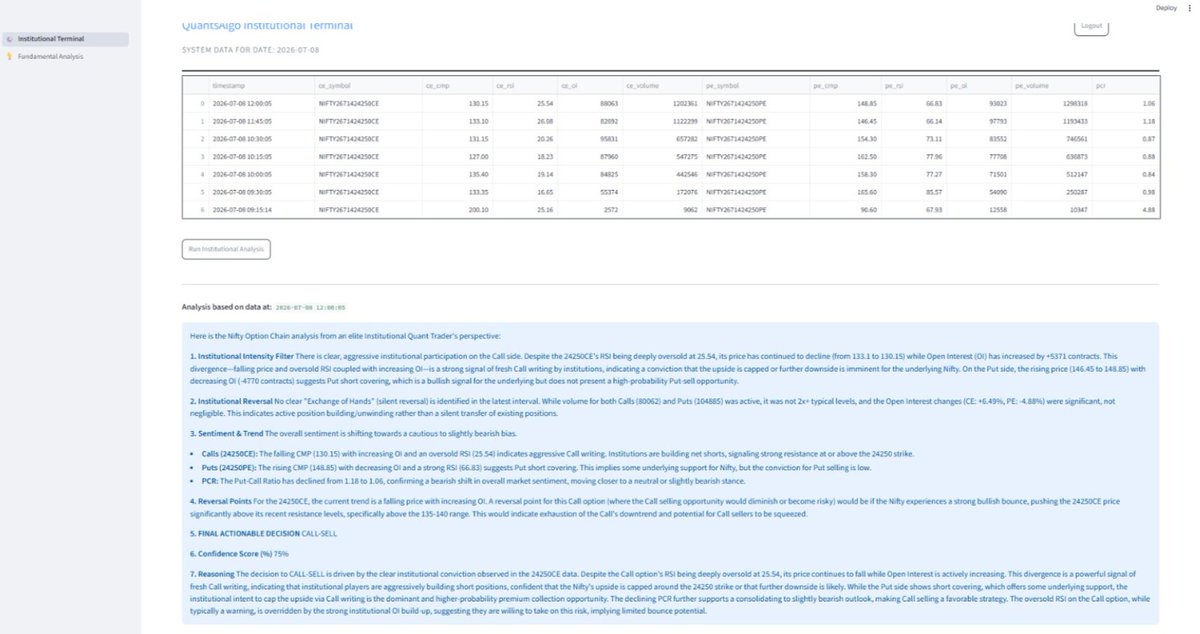Click pcr value 1.06
This screenshot has width=1200, height=634.
coord(1124,103)
